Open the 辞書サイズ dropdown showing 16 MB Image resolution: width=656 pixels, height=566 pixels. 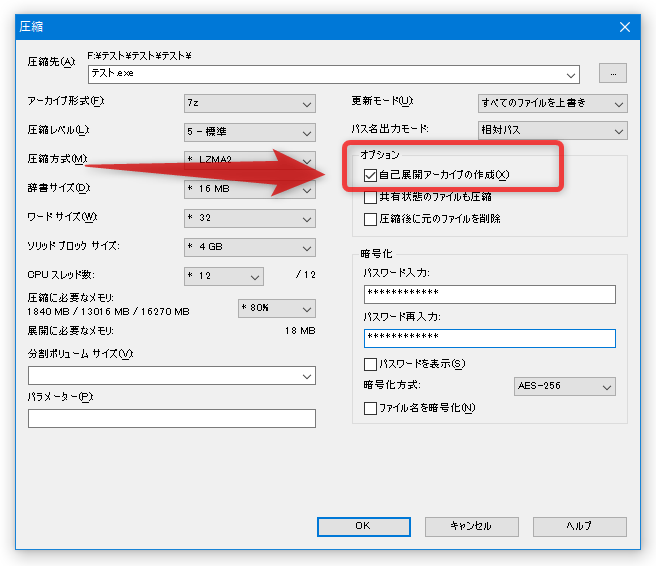[x=249, y=190]
